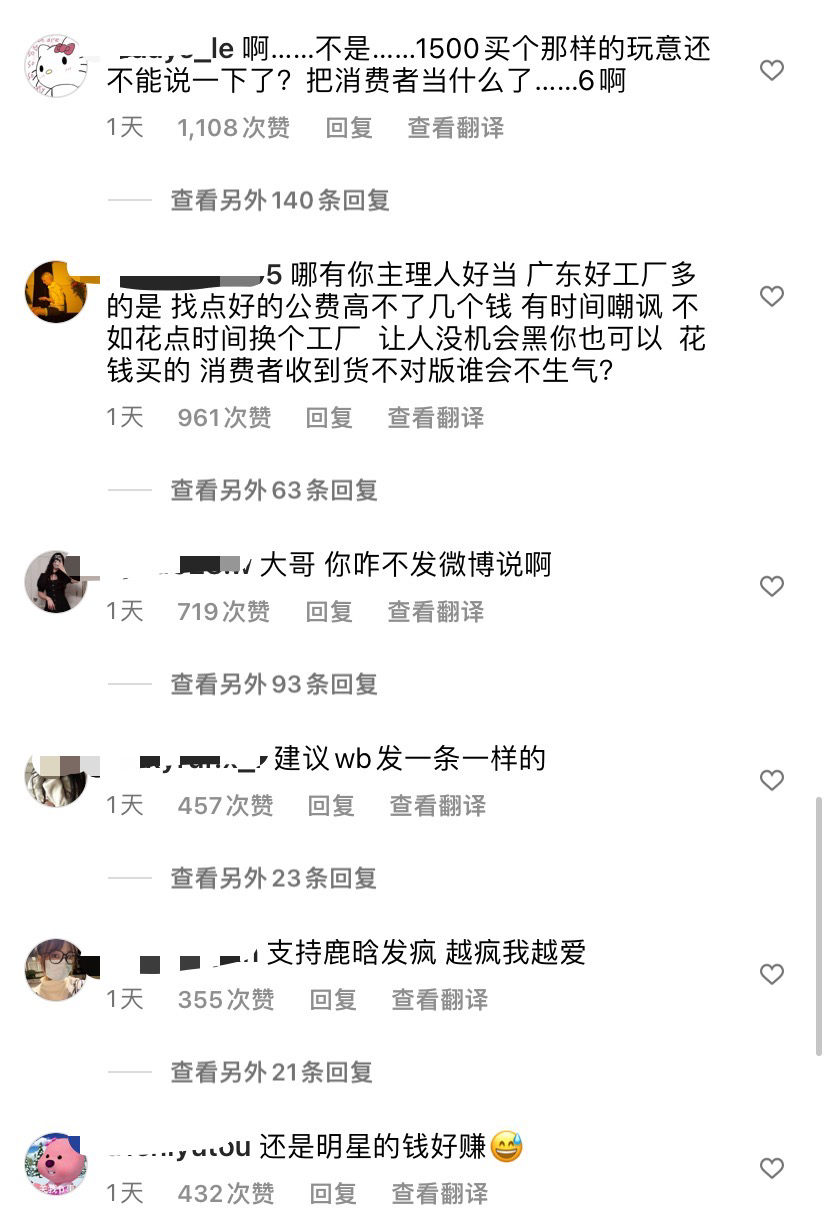Like the 大哥 你咋不发微博说啊 comment

(771, 586)
